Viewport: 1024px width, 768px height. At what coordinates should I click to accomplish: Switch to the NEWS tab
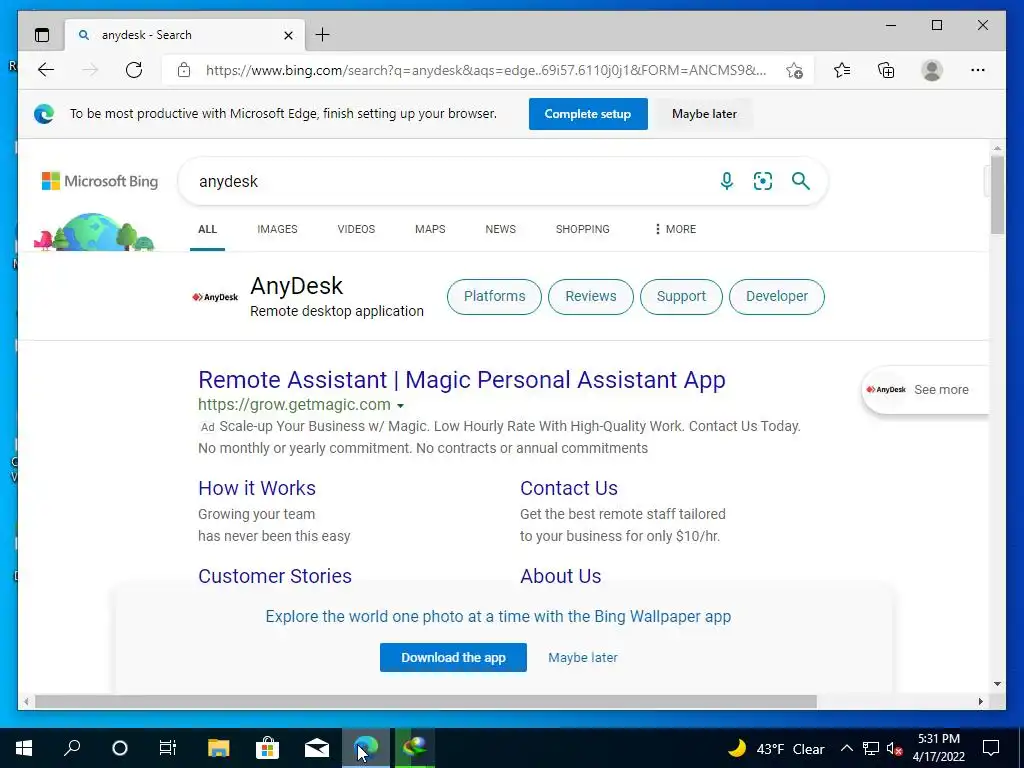[500, 229]
